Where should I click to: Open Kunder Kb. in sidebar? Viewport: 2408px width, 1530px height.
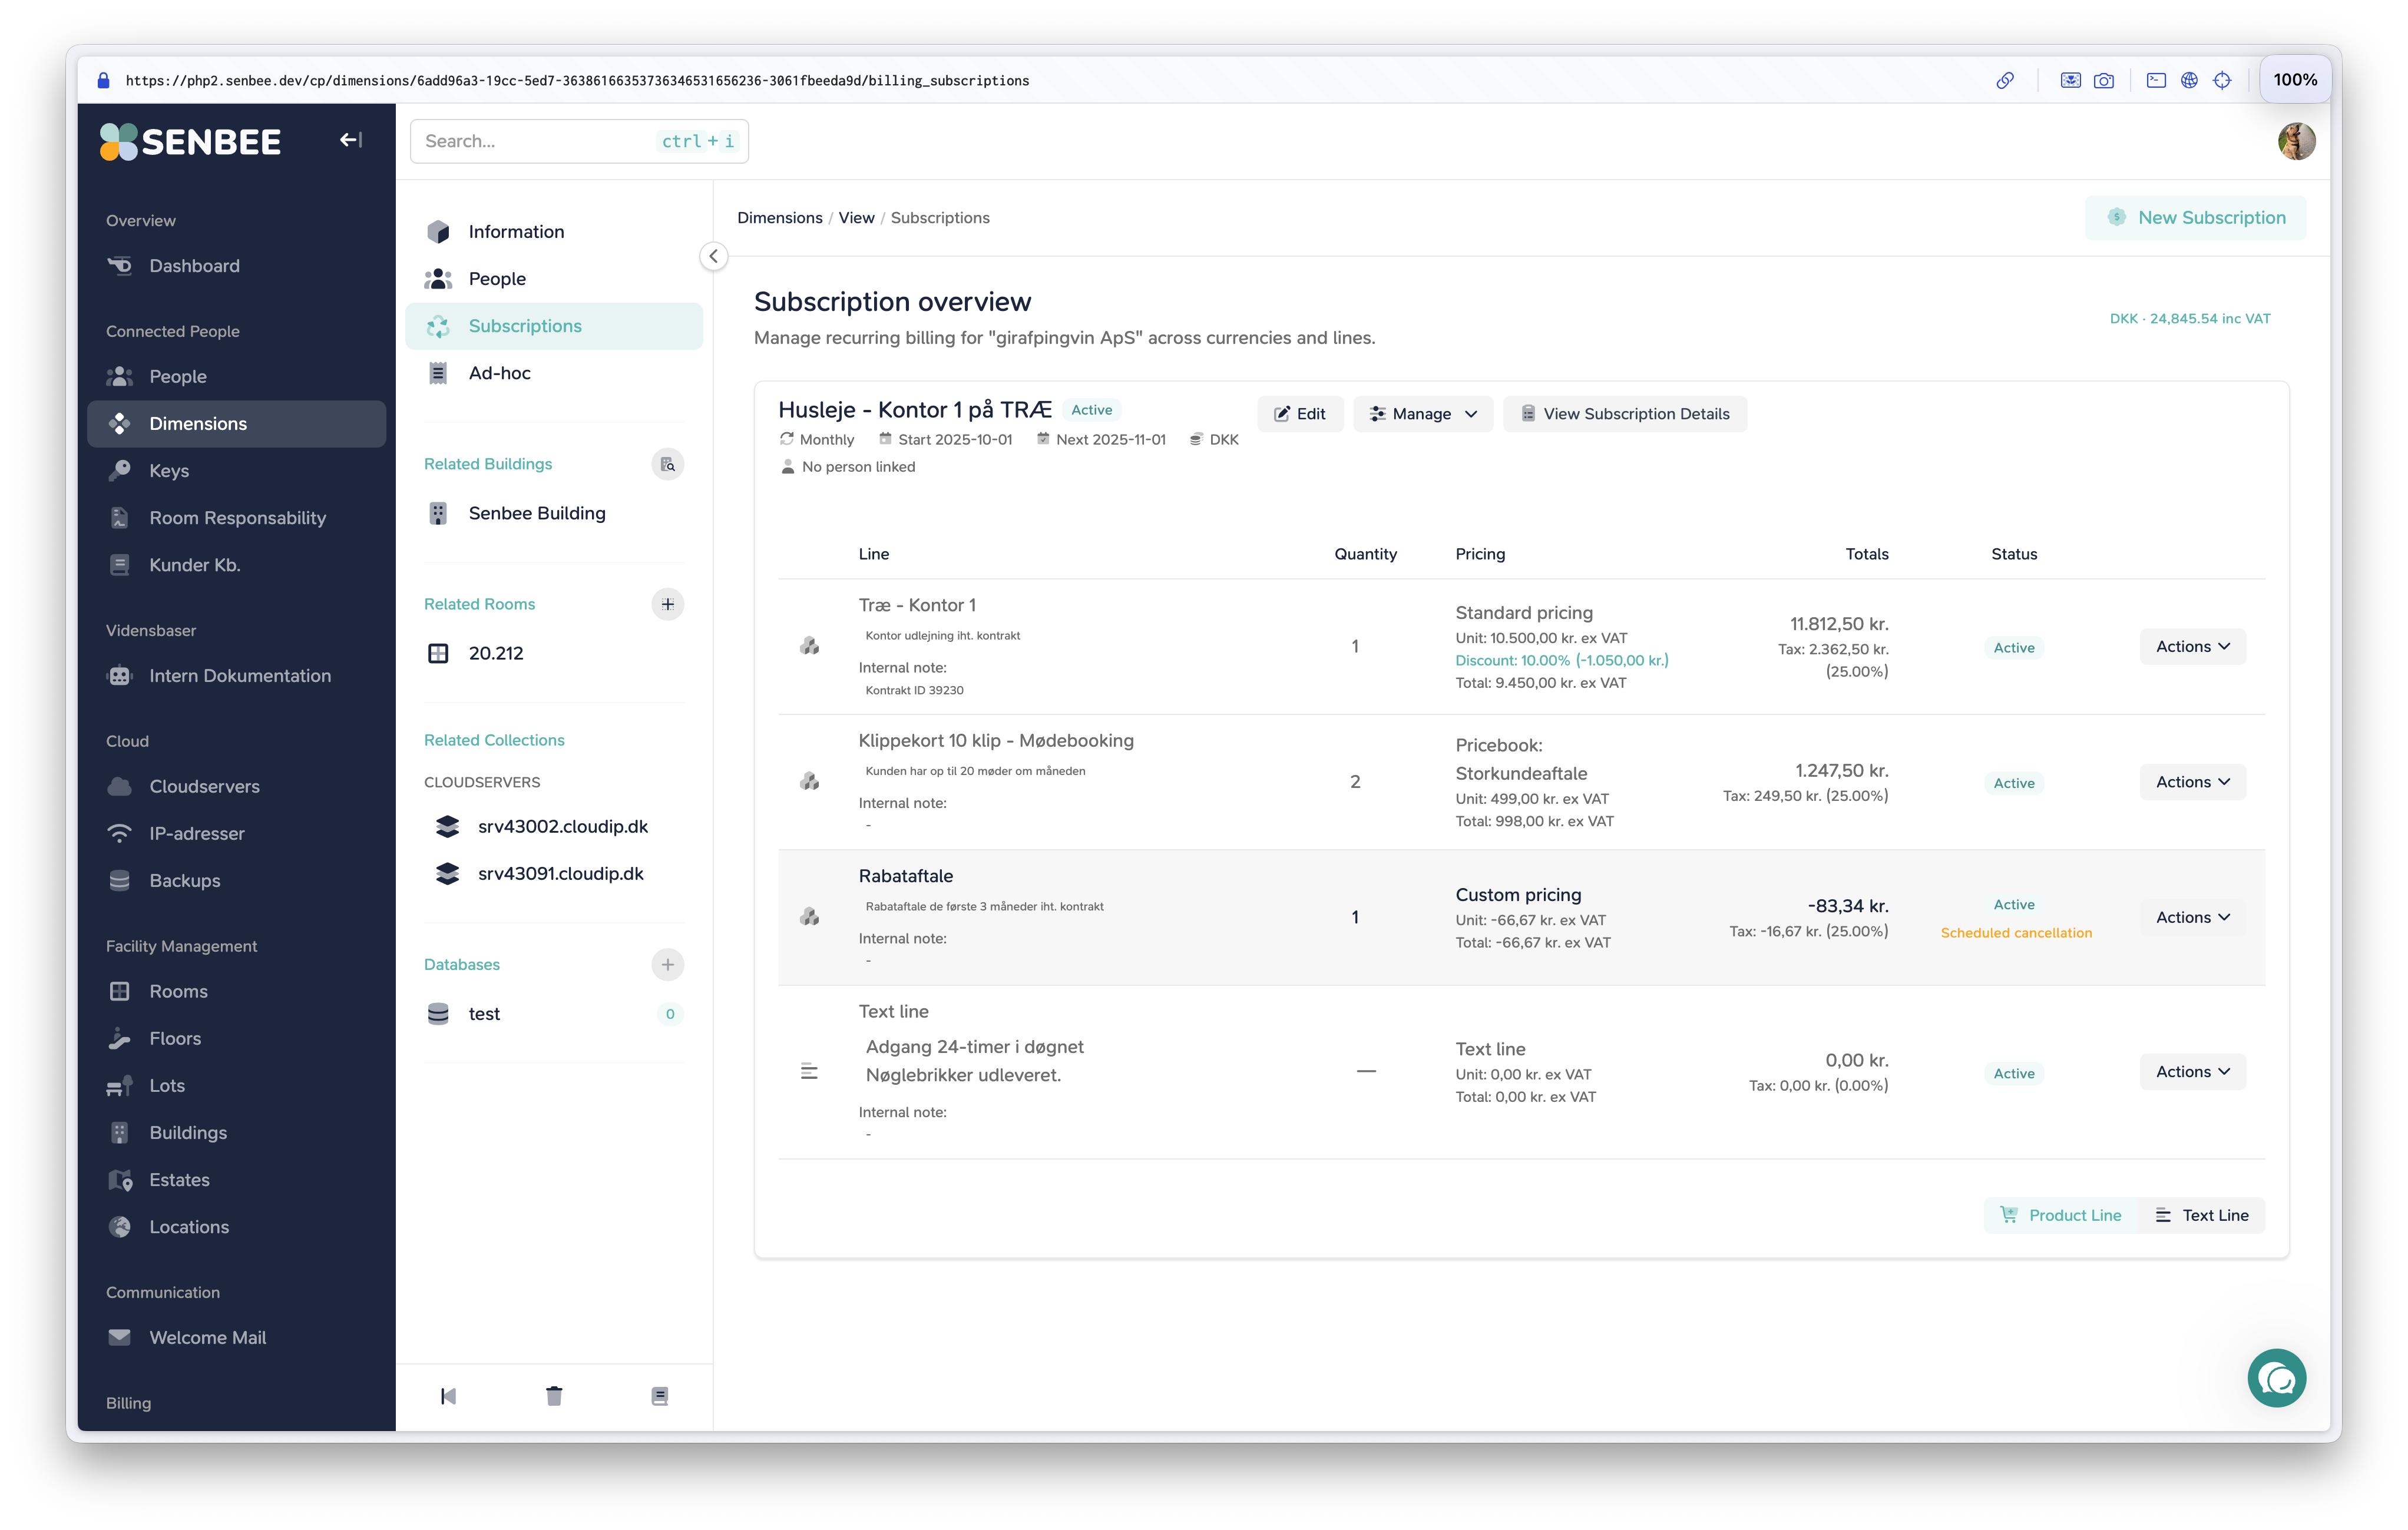tap(236, 565)
